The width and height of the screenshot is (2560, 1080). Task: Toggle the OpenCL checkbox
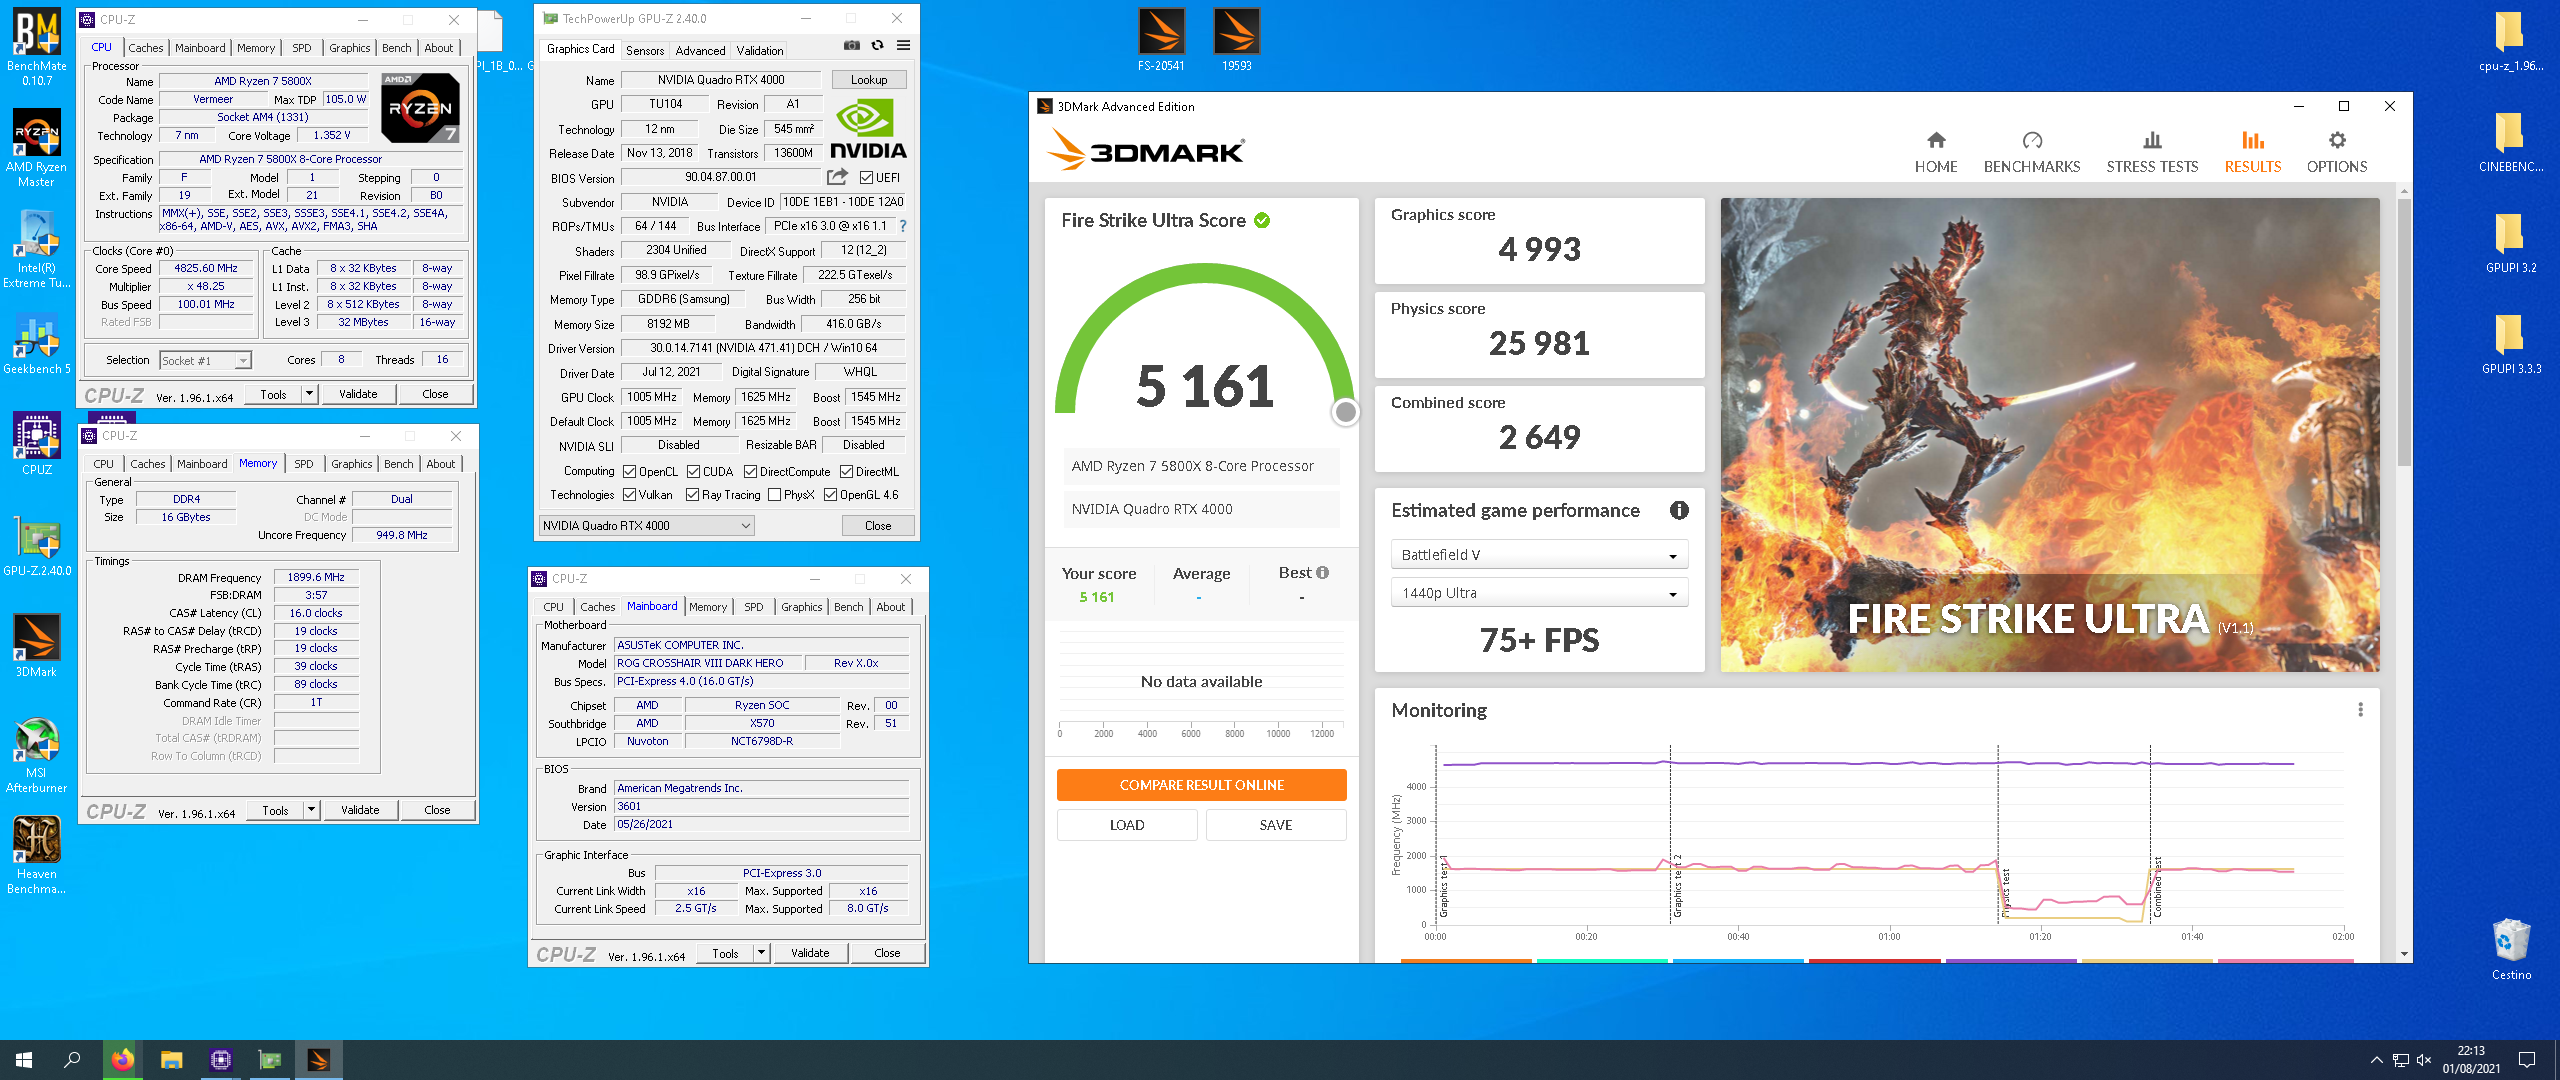629,471
